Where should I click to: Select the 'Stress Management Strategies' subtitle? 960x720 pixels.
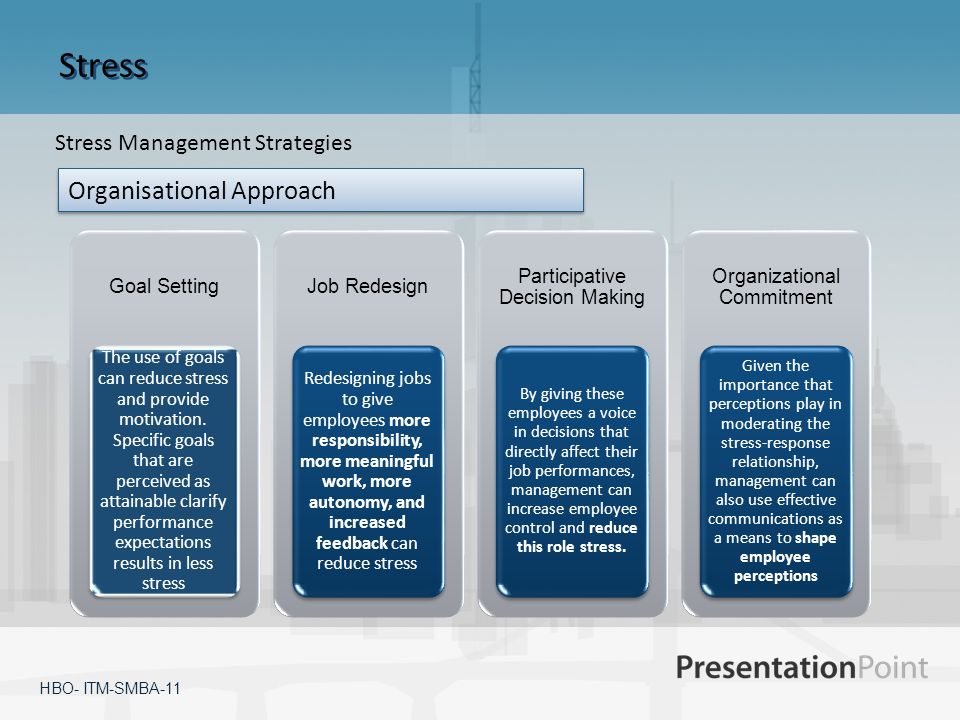tap(203, 143)
